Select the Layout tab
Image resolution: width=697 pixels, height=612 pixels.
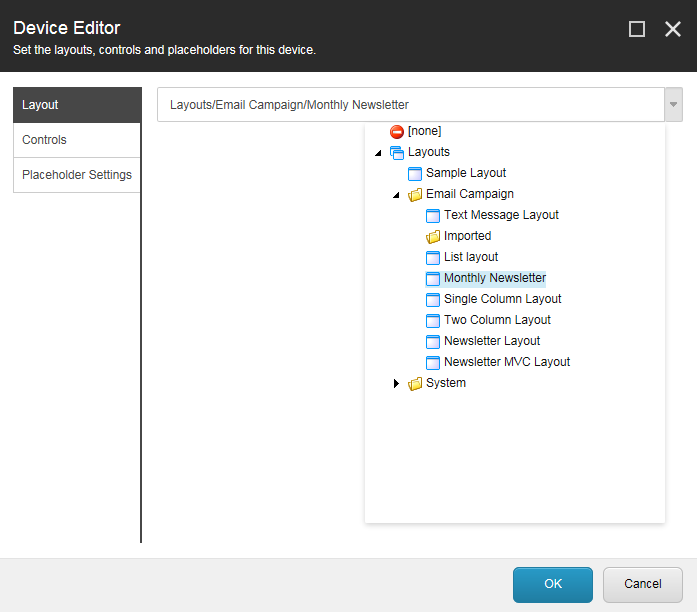77,105
